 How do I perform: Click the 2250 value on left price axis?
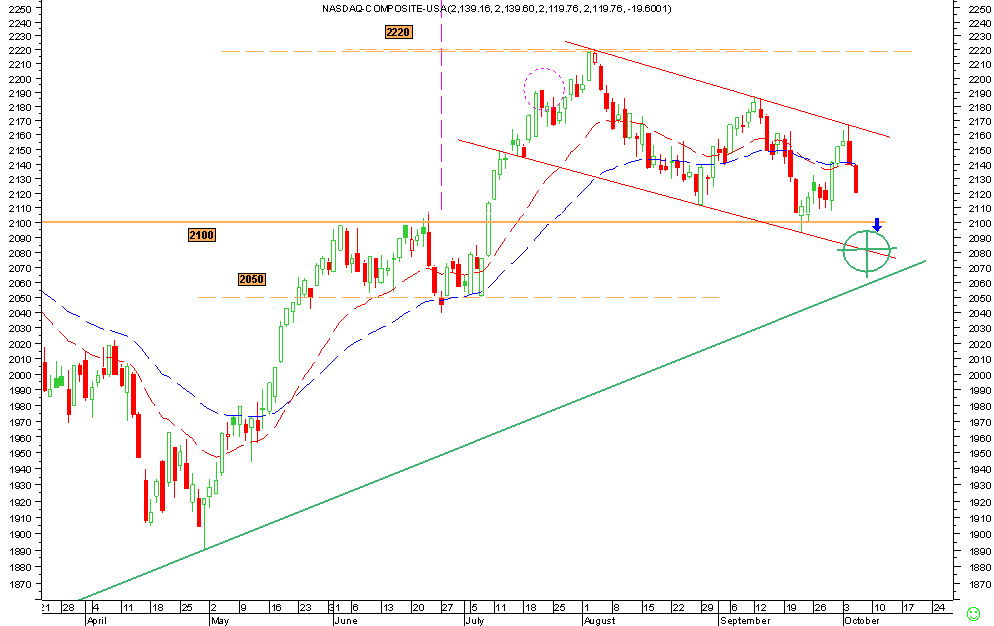(21, 9)
